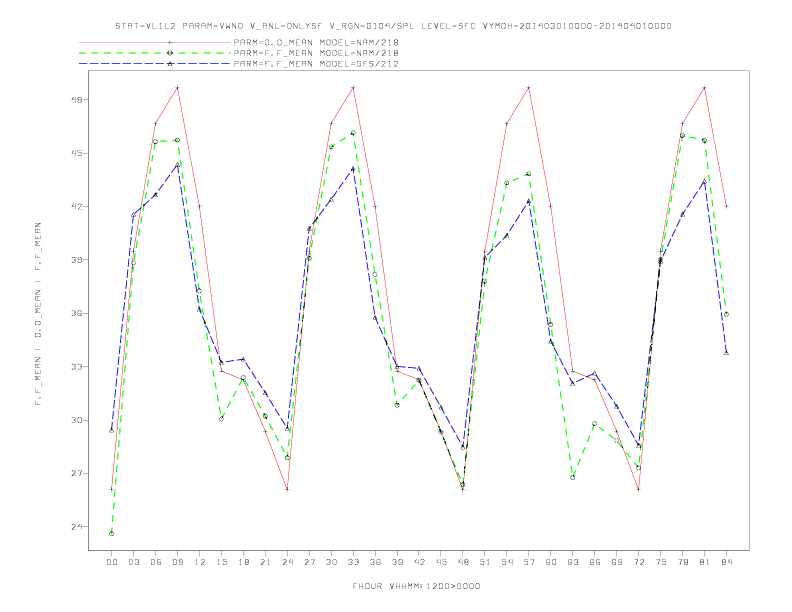Image resolution: width=792 pixels, height=612 pixels.
Task: Click the x-axis tick label 75
Action: [x=661, y=562]
